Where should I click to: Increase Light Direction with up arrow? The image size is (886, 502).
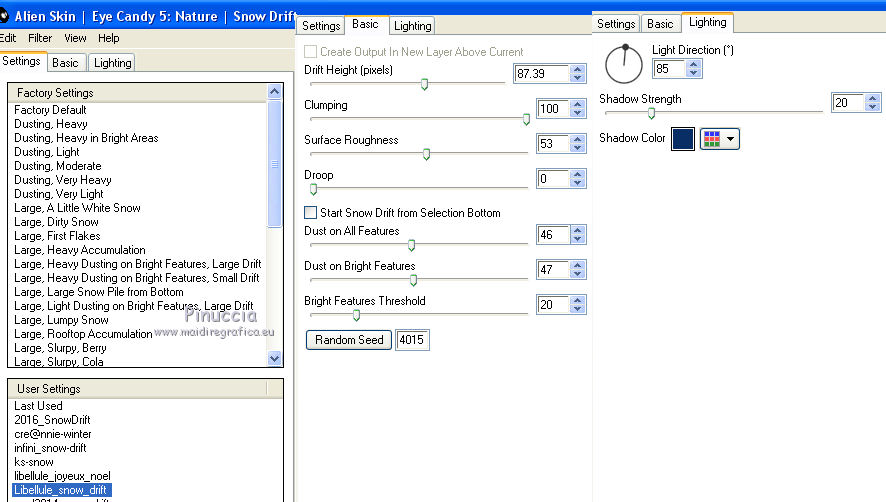pyautogui.click(x=693, y=64)
